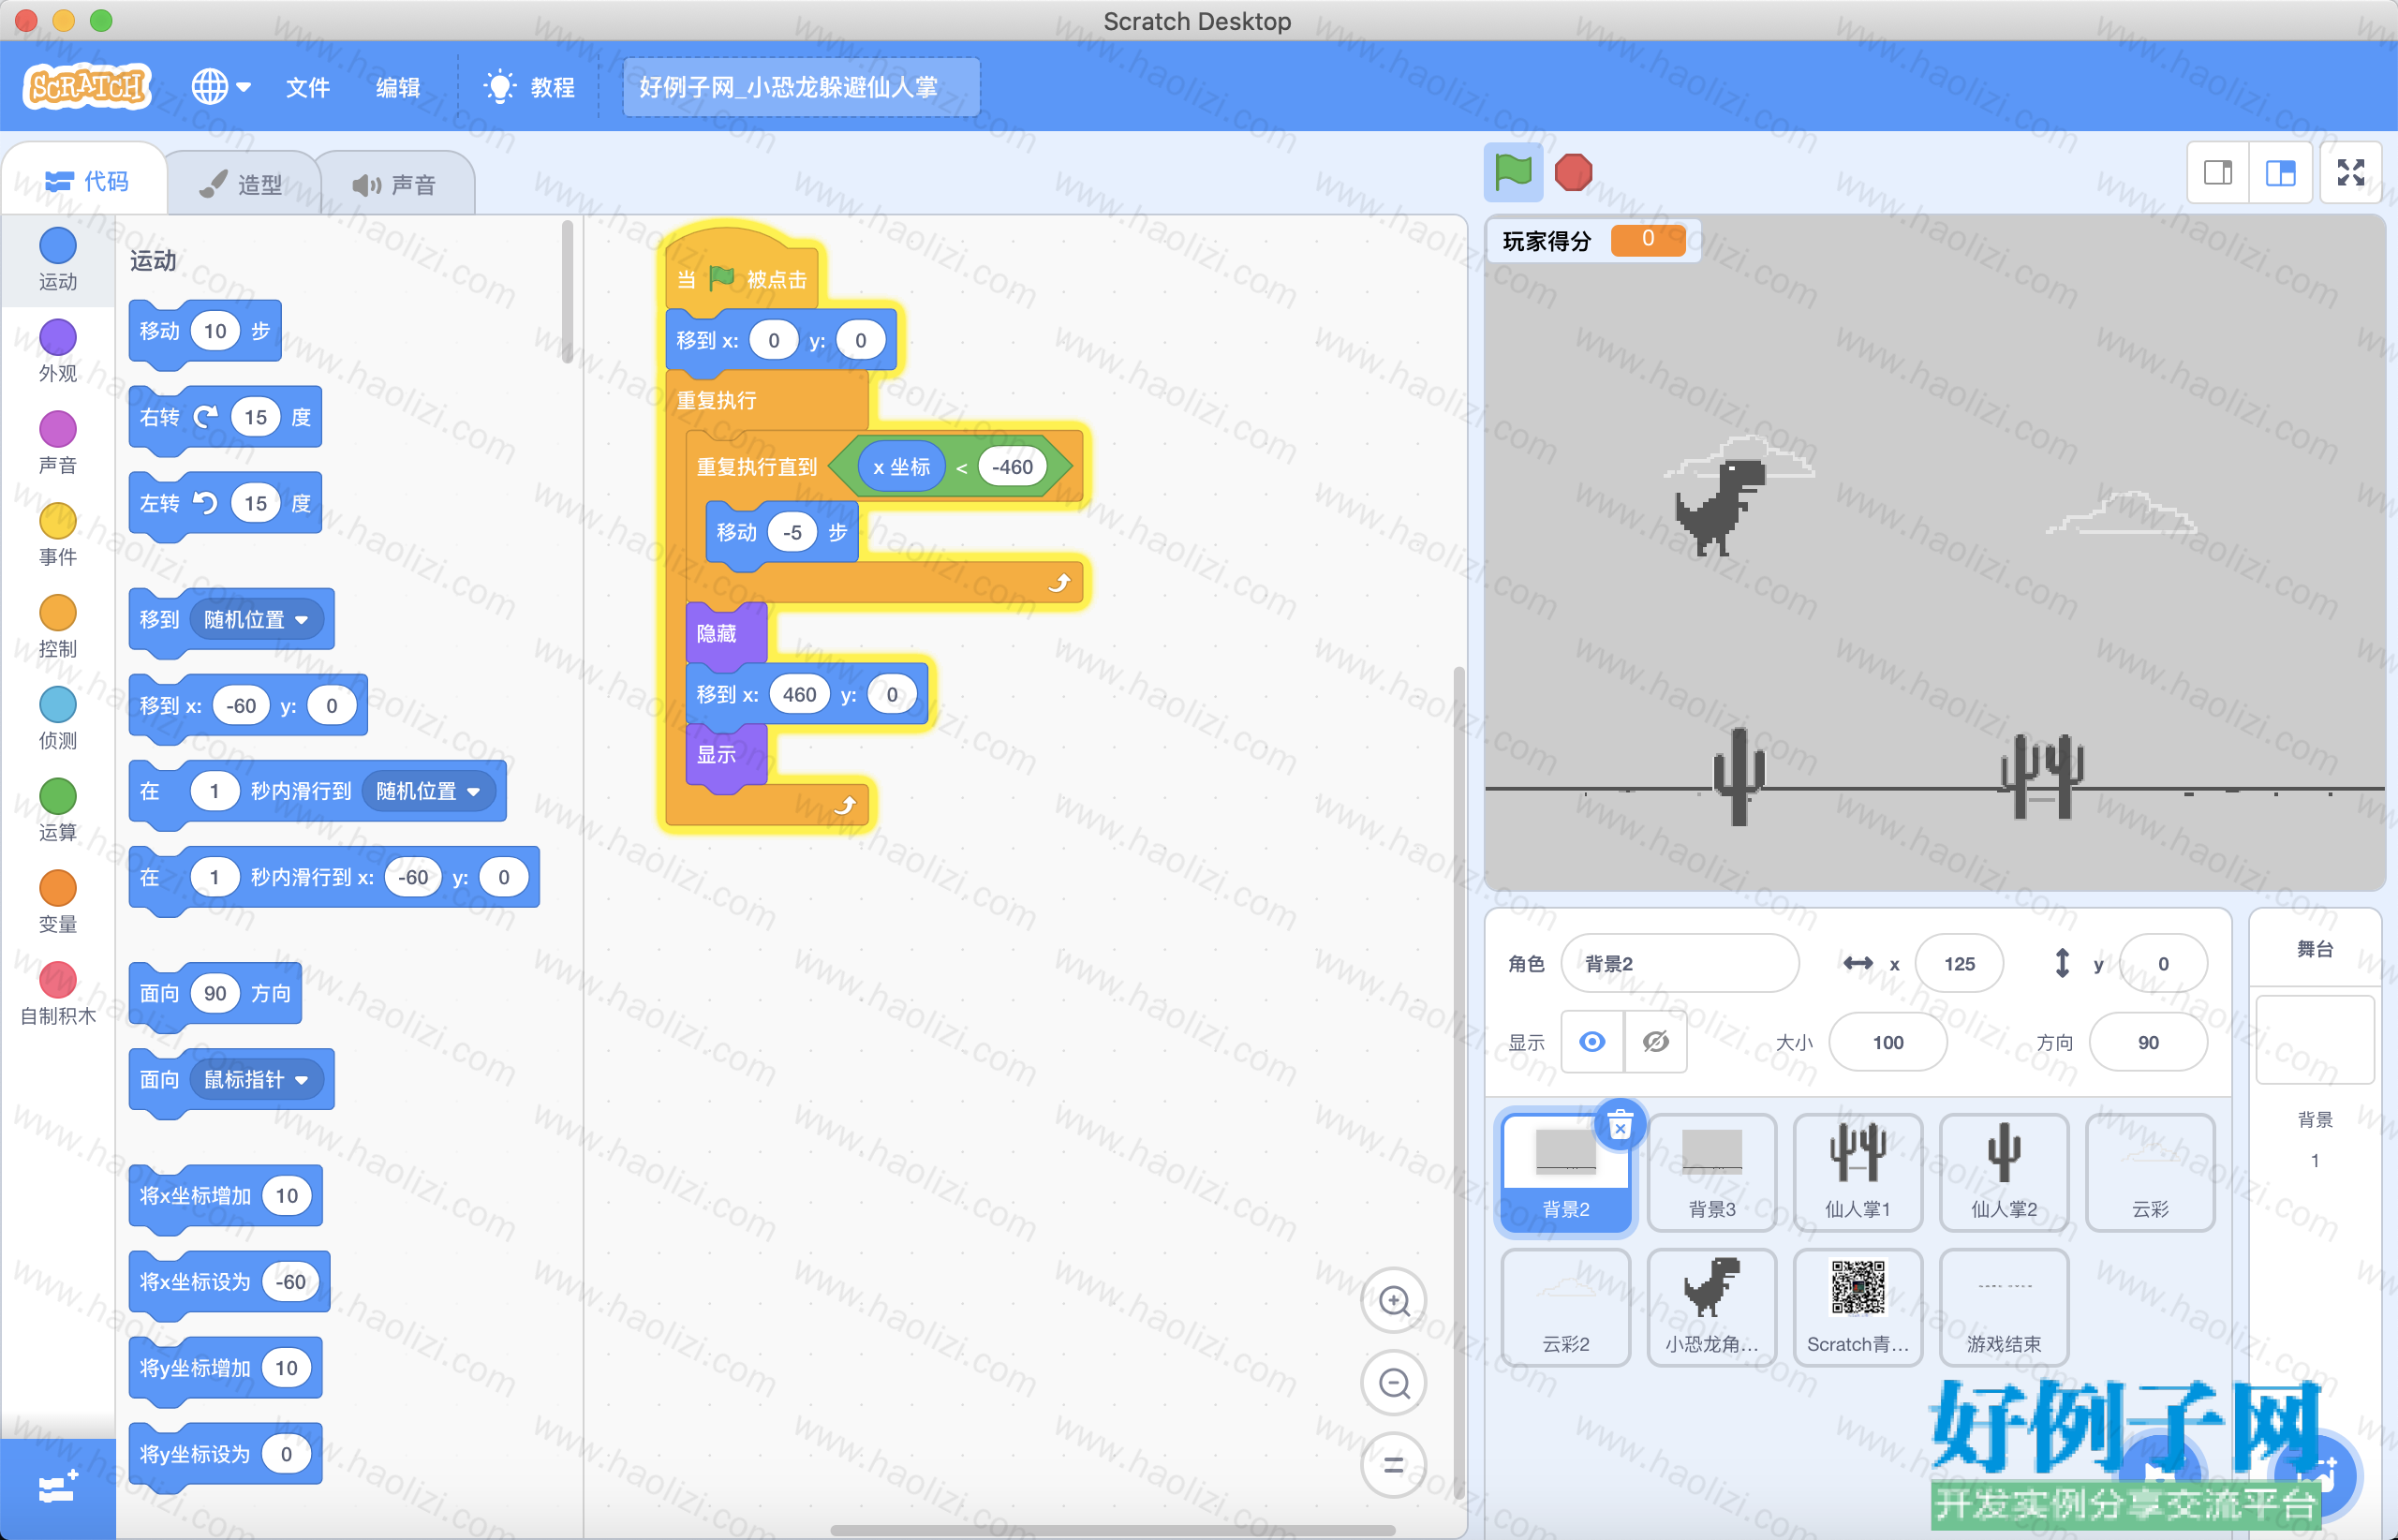Select the 小恐龙角 sprite
This screenshot has width=2398, height=1540.
[1712, 1308]
